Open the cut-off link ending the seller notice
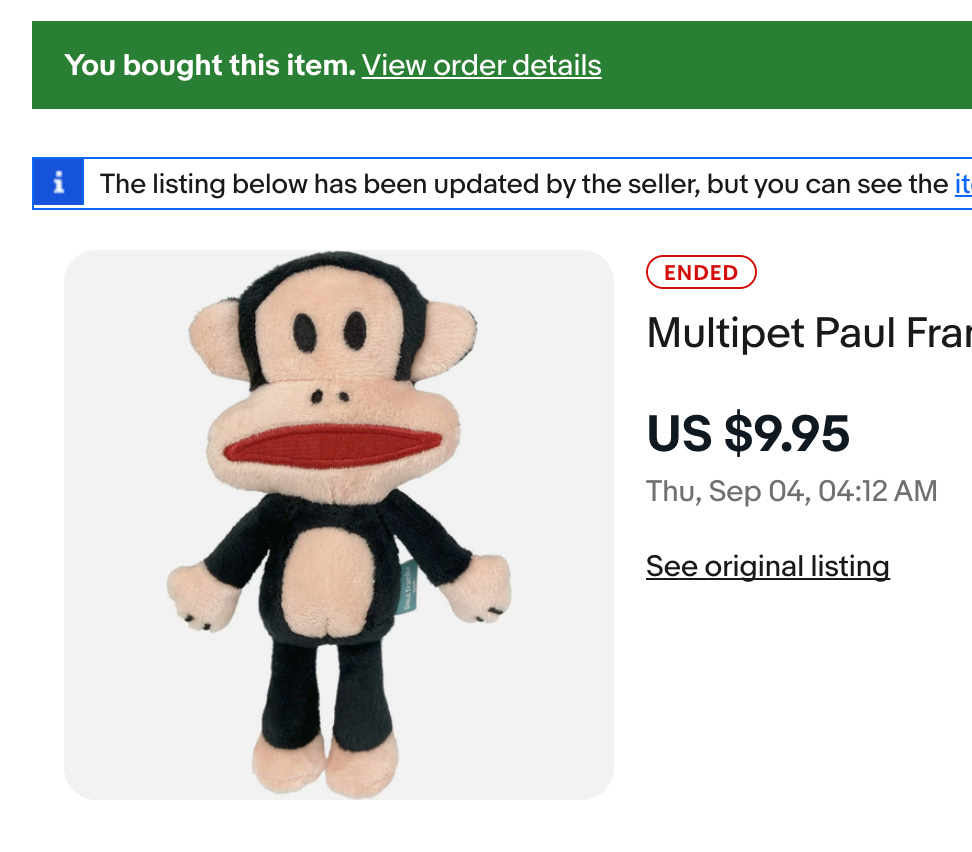 tap(963, 184)
